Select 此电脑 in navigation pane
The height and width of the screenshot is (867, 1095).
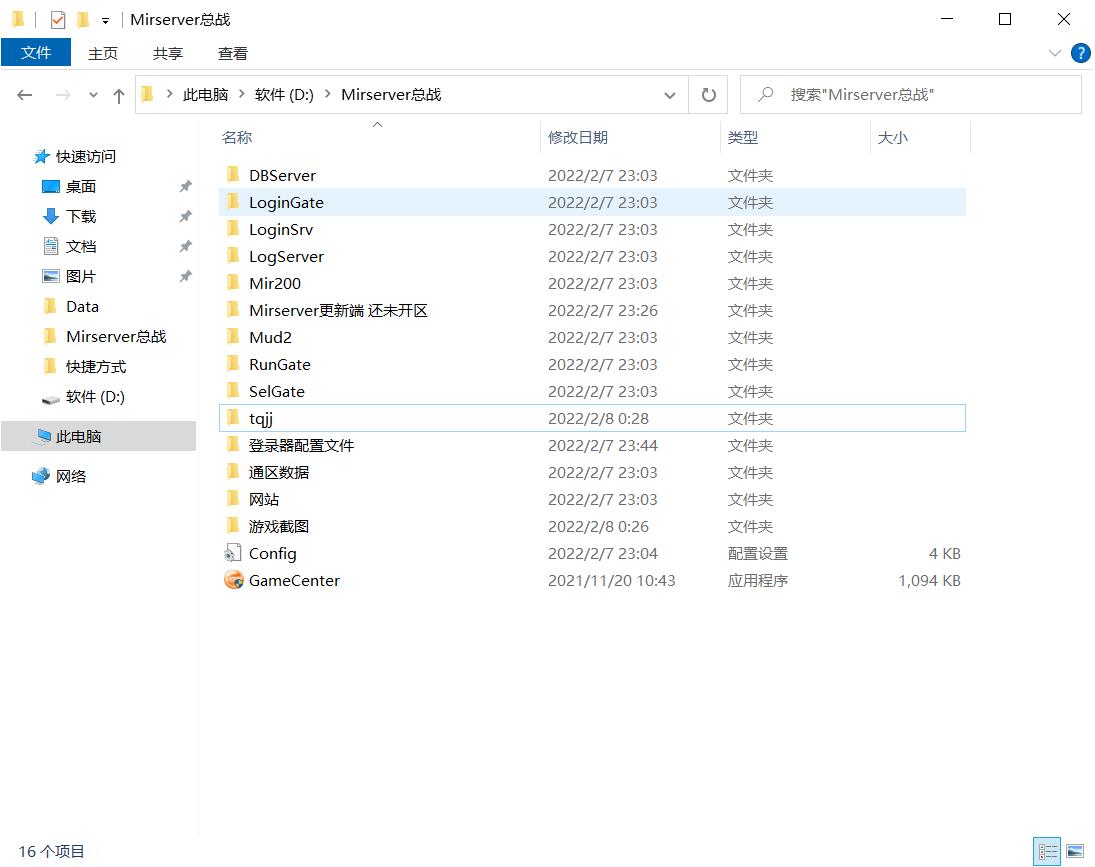(x=78, y=436)
